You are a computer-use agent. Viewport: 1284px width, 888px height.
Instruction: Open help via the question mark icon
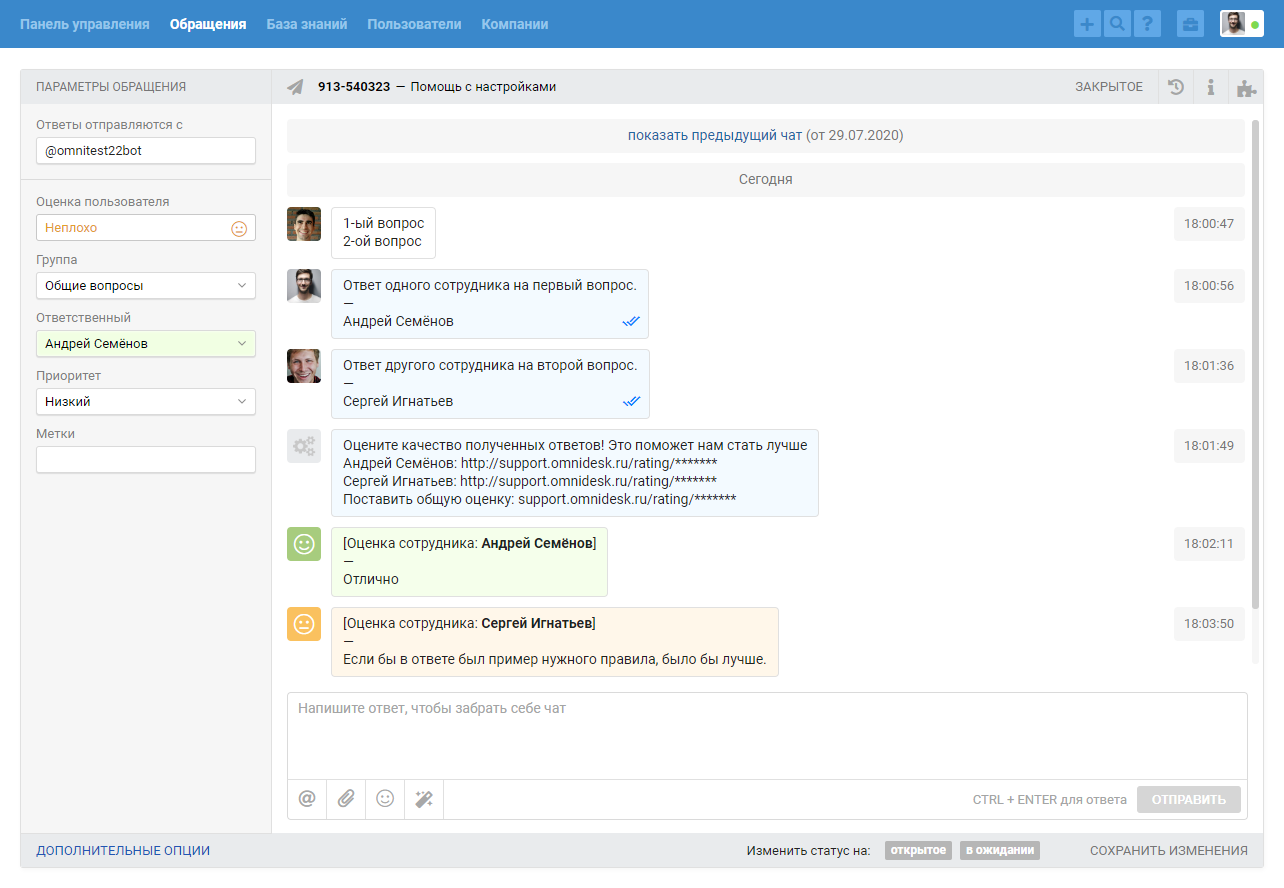[1147, 24]
